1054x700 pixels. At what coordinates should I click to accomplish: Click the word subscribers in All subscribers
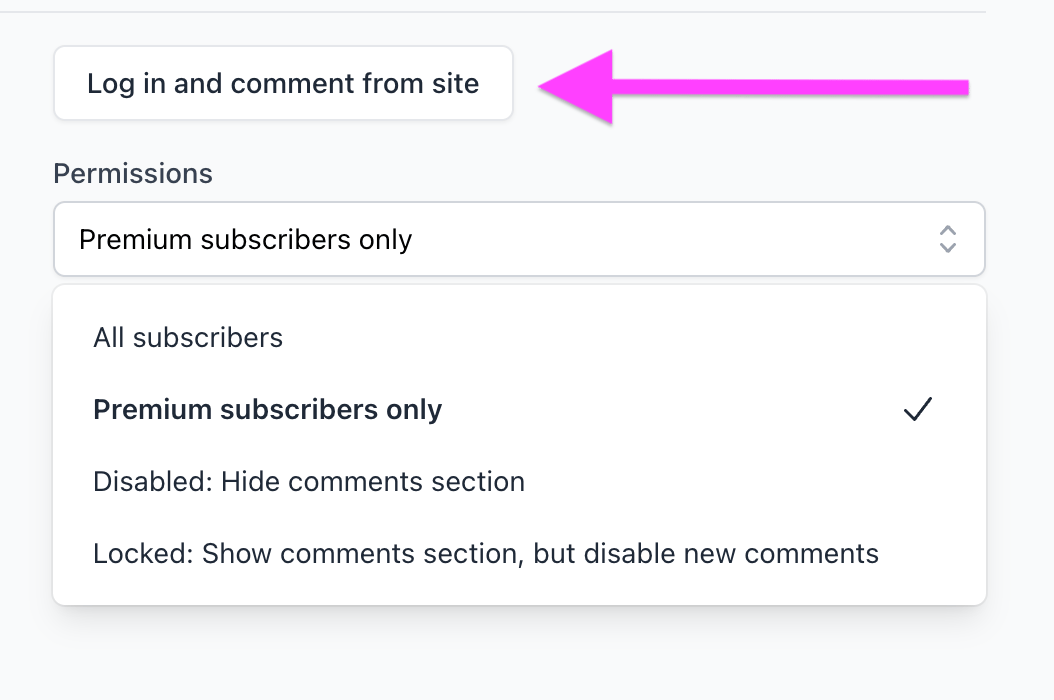tap(208, 338)
